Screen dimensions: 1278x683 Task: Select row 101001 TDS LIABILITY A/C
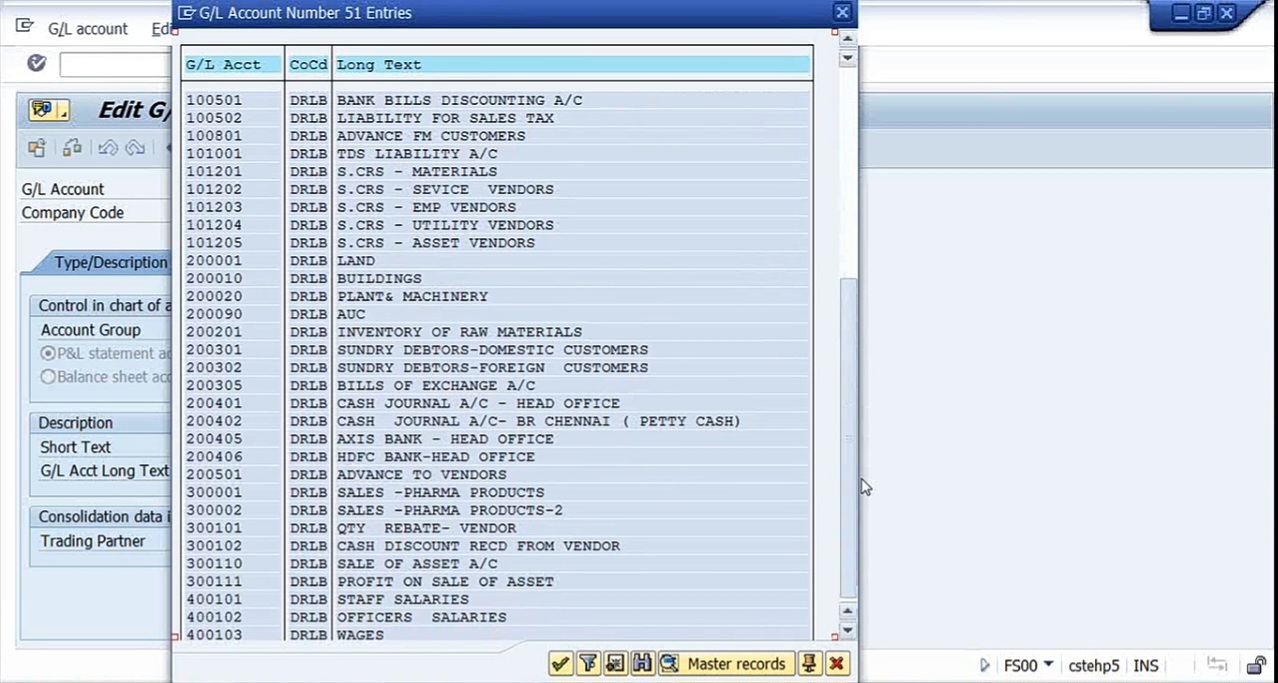tap(497, 154)
